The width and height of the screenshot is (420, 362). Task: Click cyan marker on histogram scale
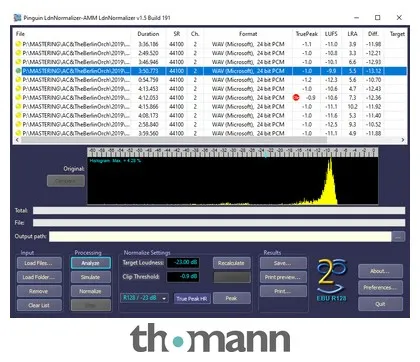pyautogui.click(x=266, y=154)
